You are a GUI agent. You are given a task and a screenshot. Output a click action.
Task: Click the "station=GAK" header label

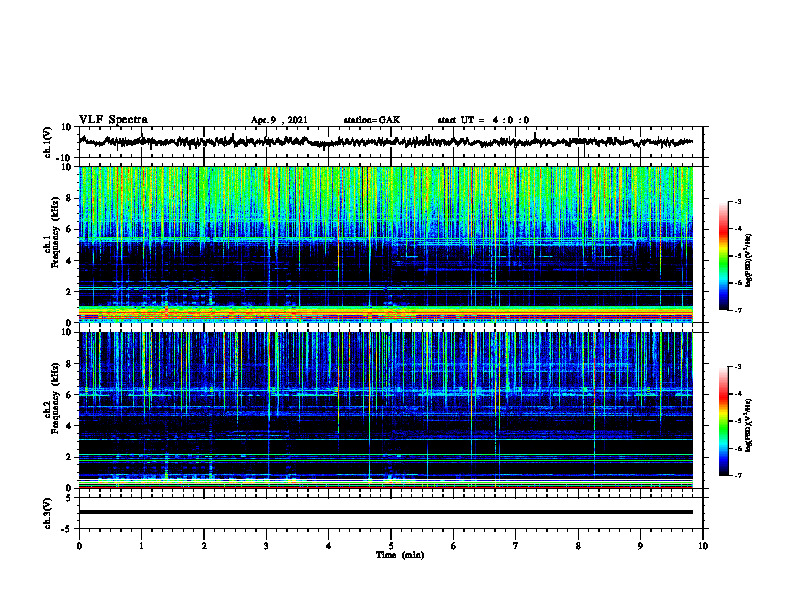pos(371,120)
